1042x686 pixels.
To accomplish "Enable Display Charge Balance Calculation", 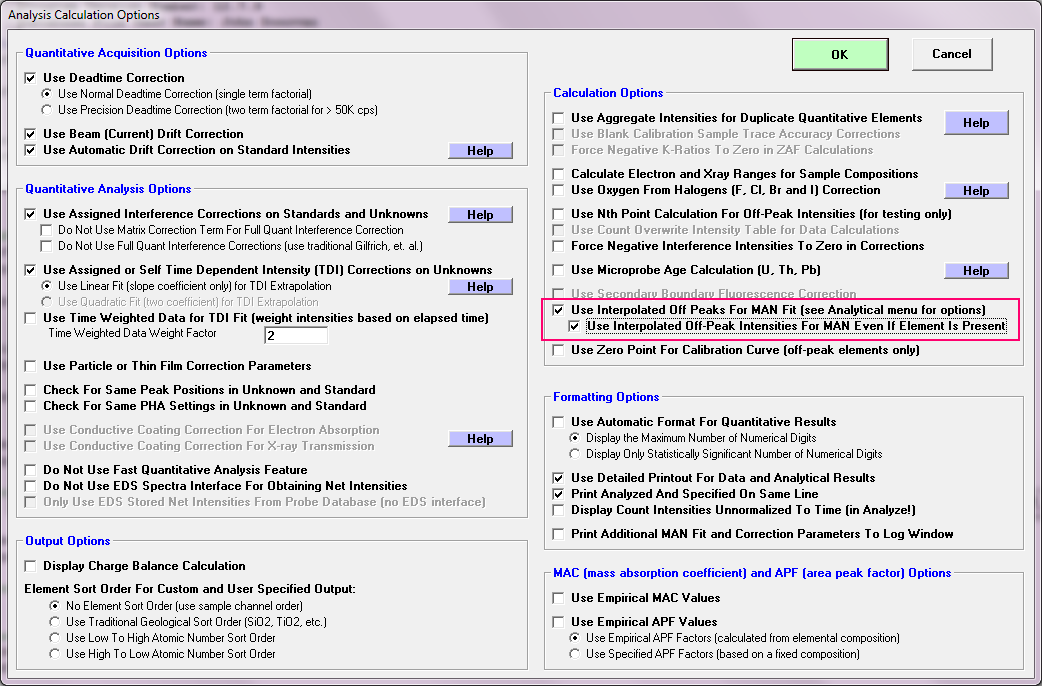I will tap(31, 566).
